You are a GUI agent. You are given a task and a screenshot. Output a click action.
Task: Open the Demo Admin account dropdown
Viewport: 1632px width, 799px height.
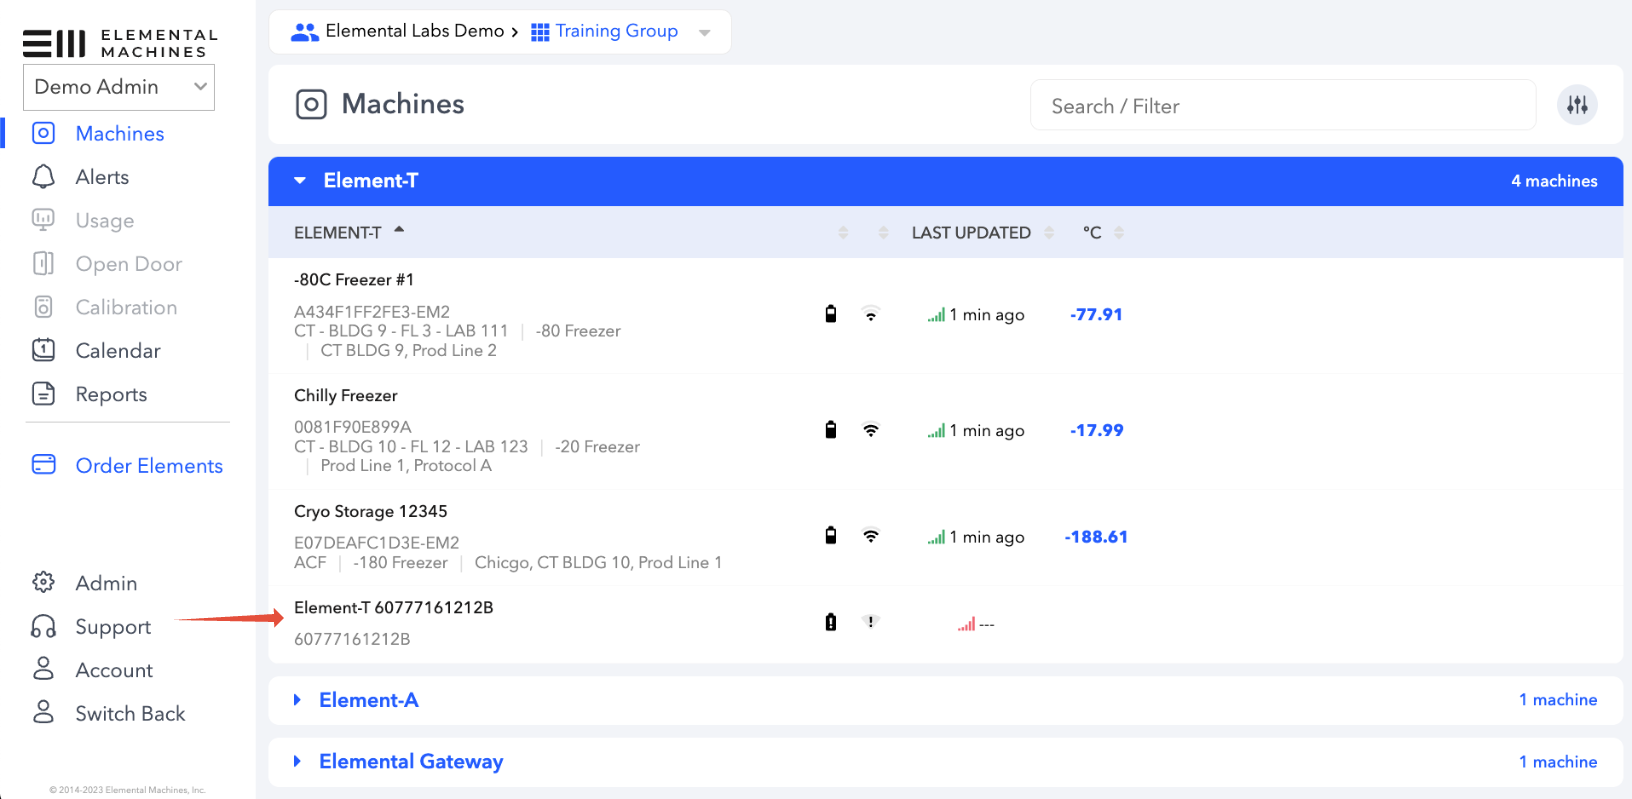pyautogui.click(x=119, y=87)
